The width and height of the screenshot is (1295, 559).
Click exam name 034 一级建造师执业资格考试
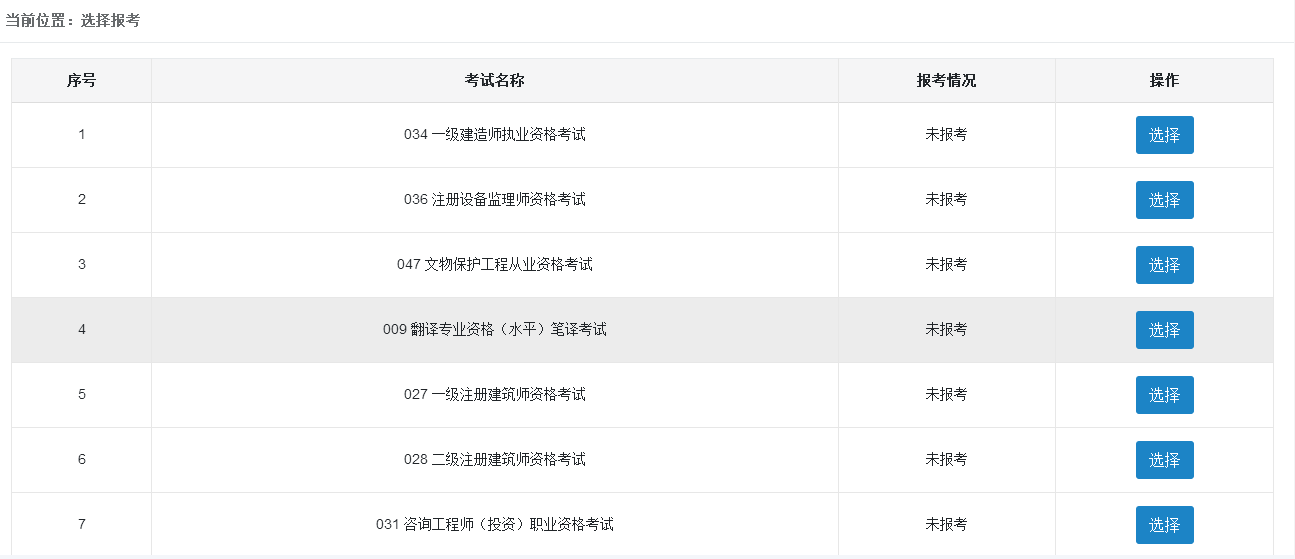tap(494, 135)
